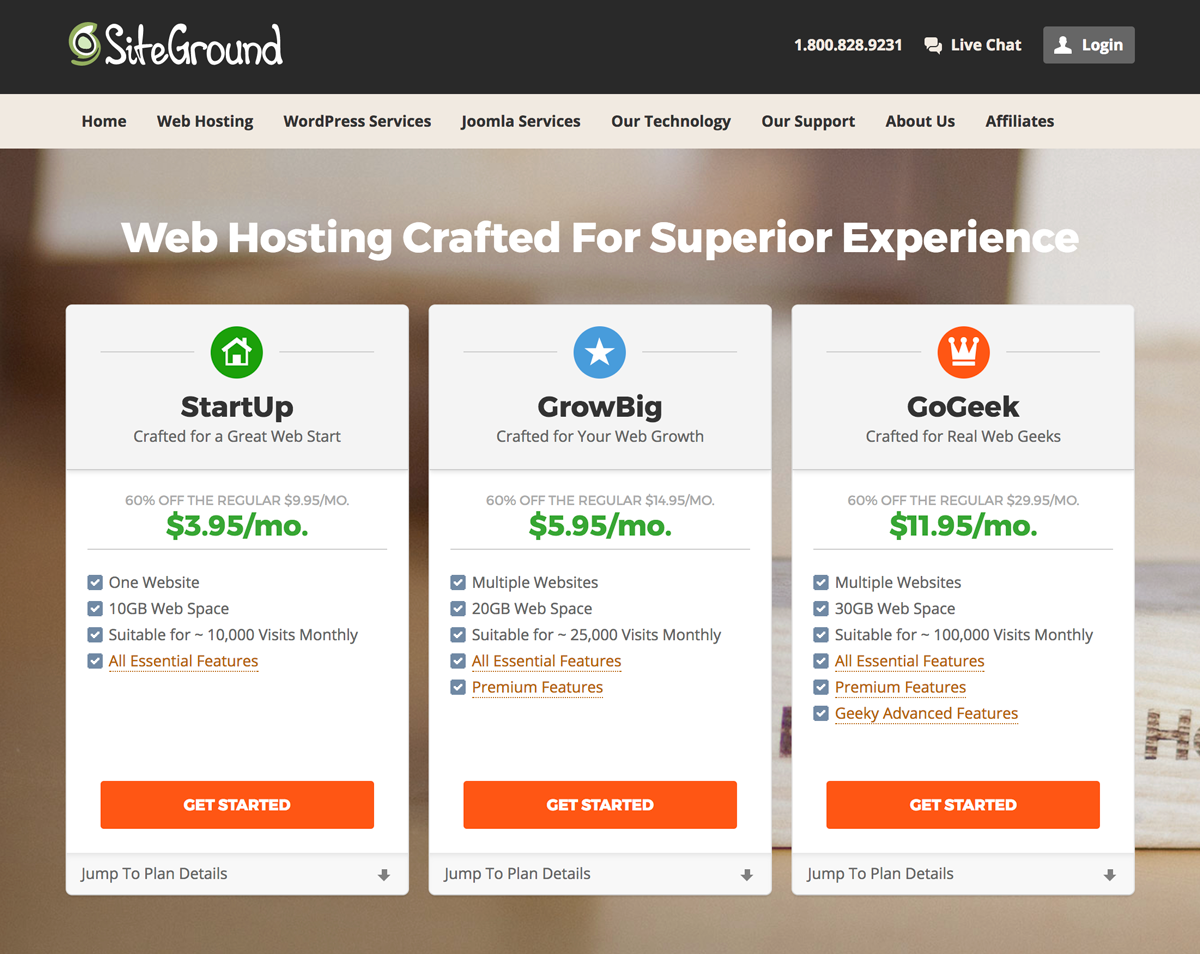Click the One Website checkmark
1200x954 pixels.
[95, 582]
